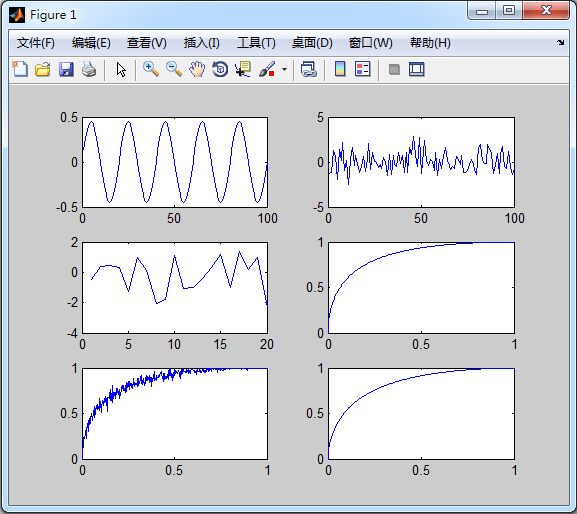Toggle the Edit Plot arrow tool

(x=121, y=69)
